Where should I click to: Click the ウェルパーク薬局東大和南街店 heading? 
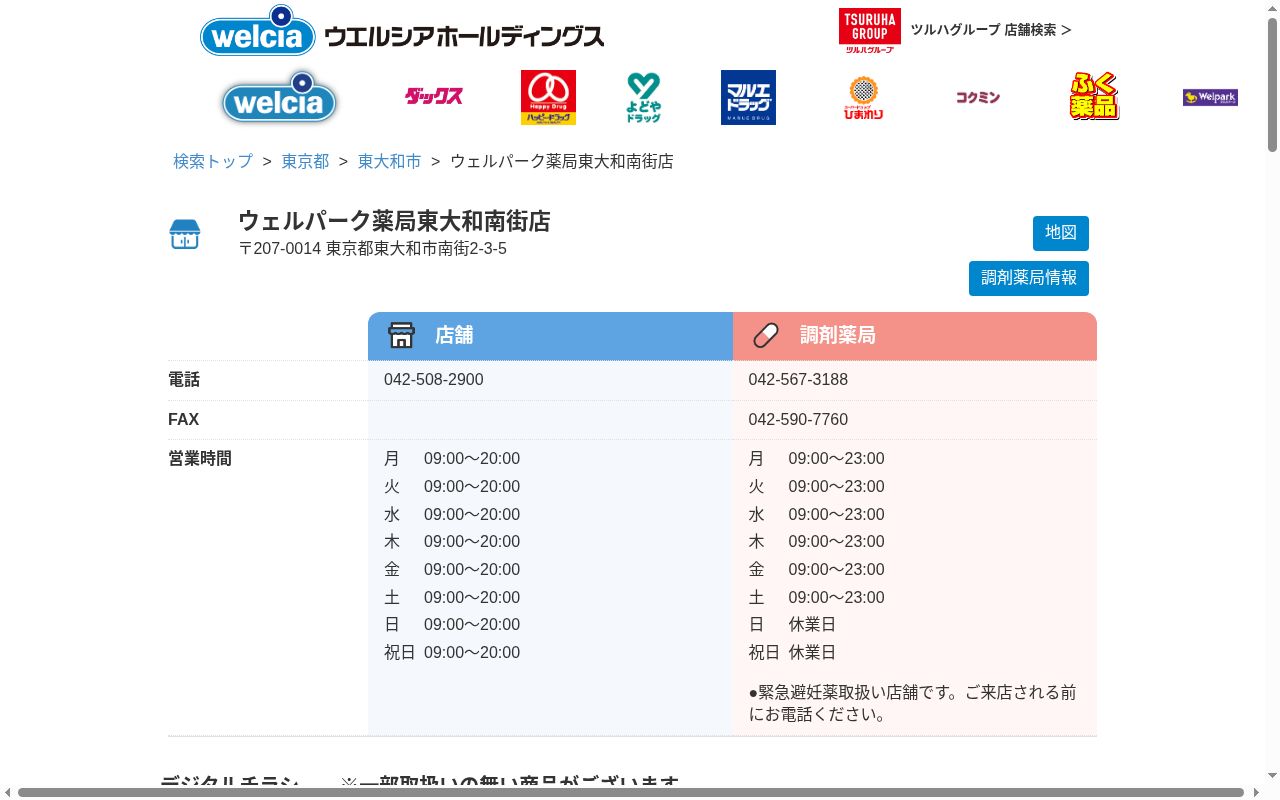pos(394,221)
